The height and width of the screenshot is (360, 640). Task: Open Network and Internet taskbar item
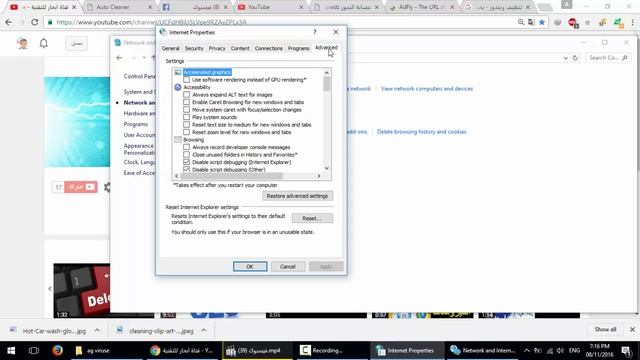482,350
